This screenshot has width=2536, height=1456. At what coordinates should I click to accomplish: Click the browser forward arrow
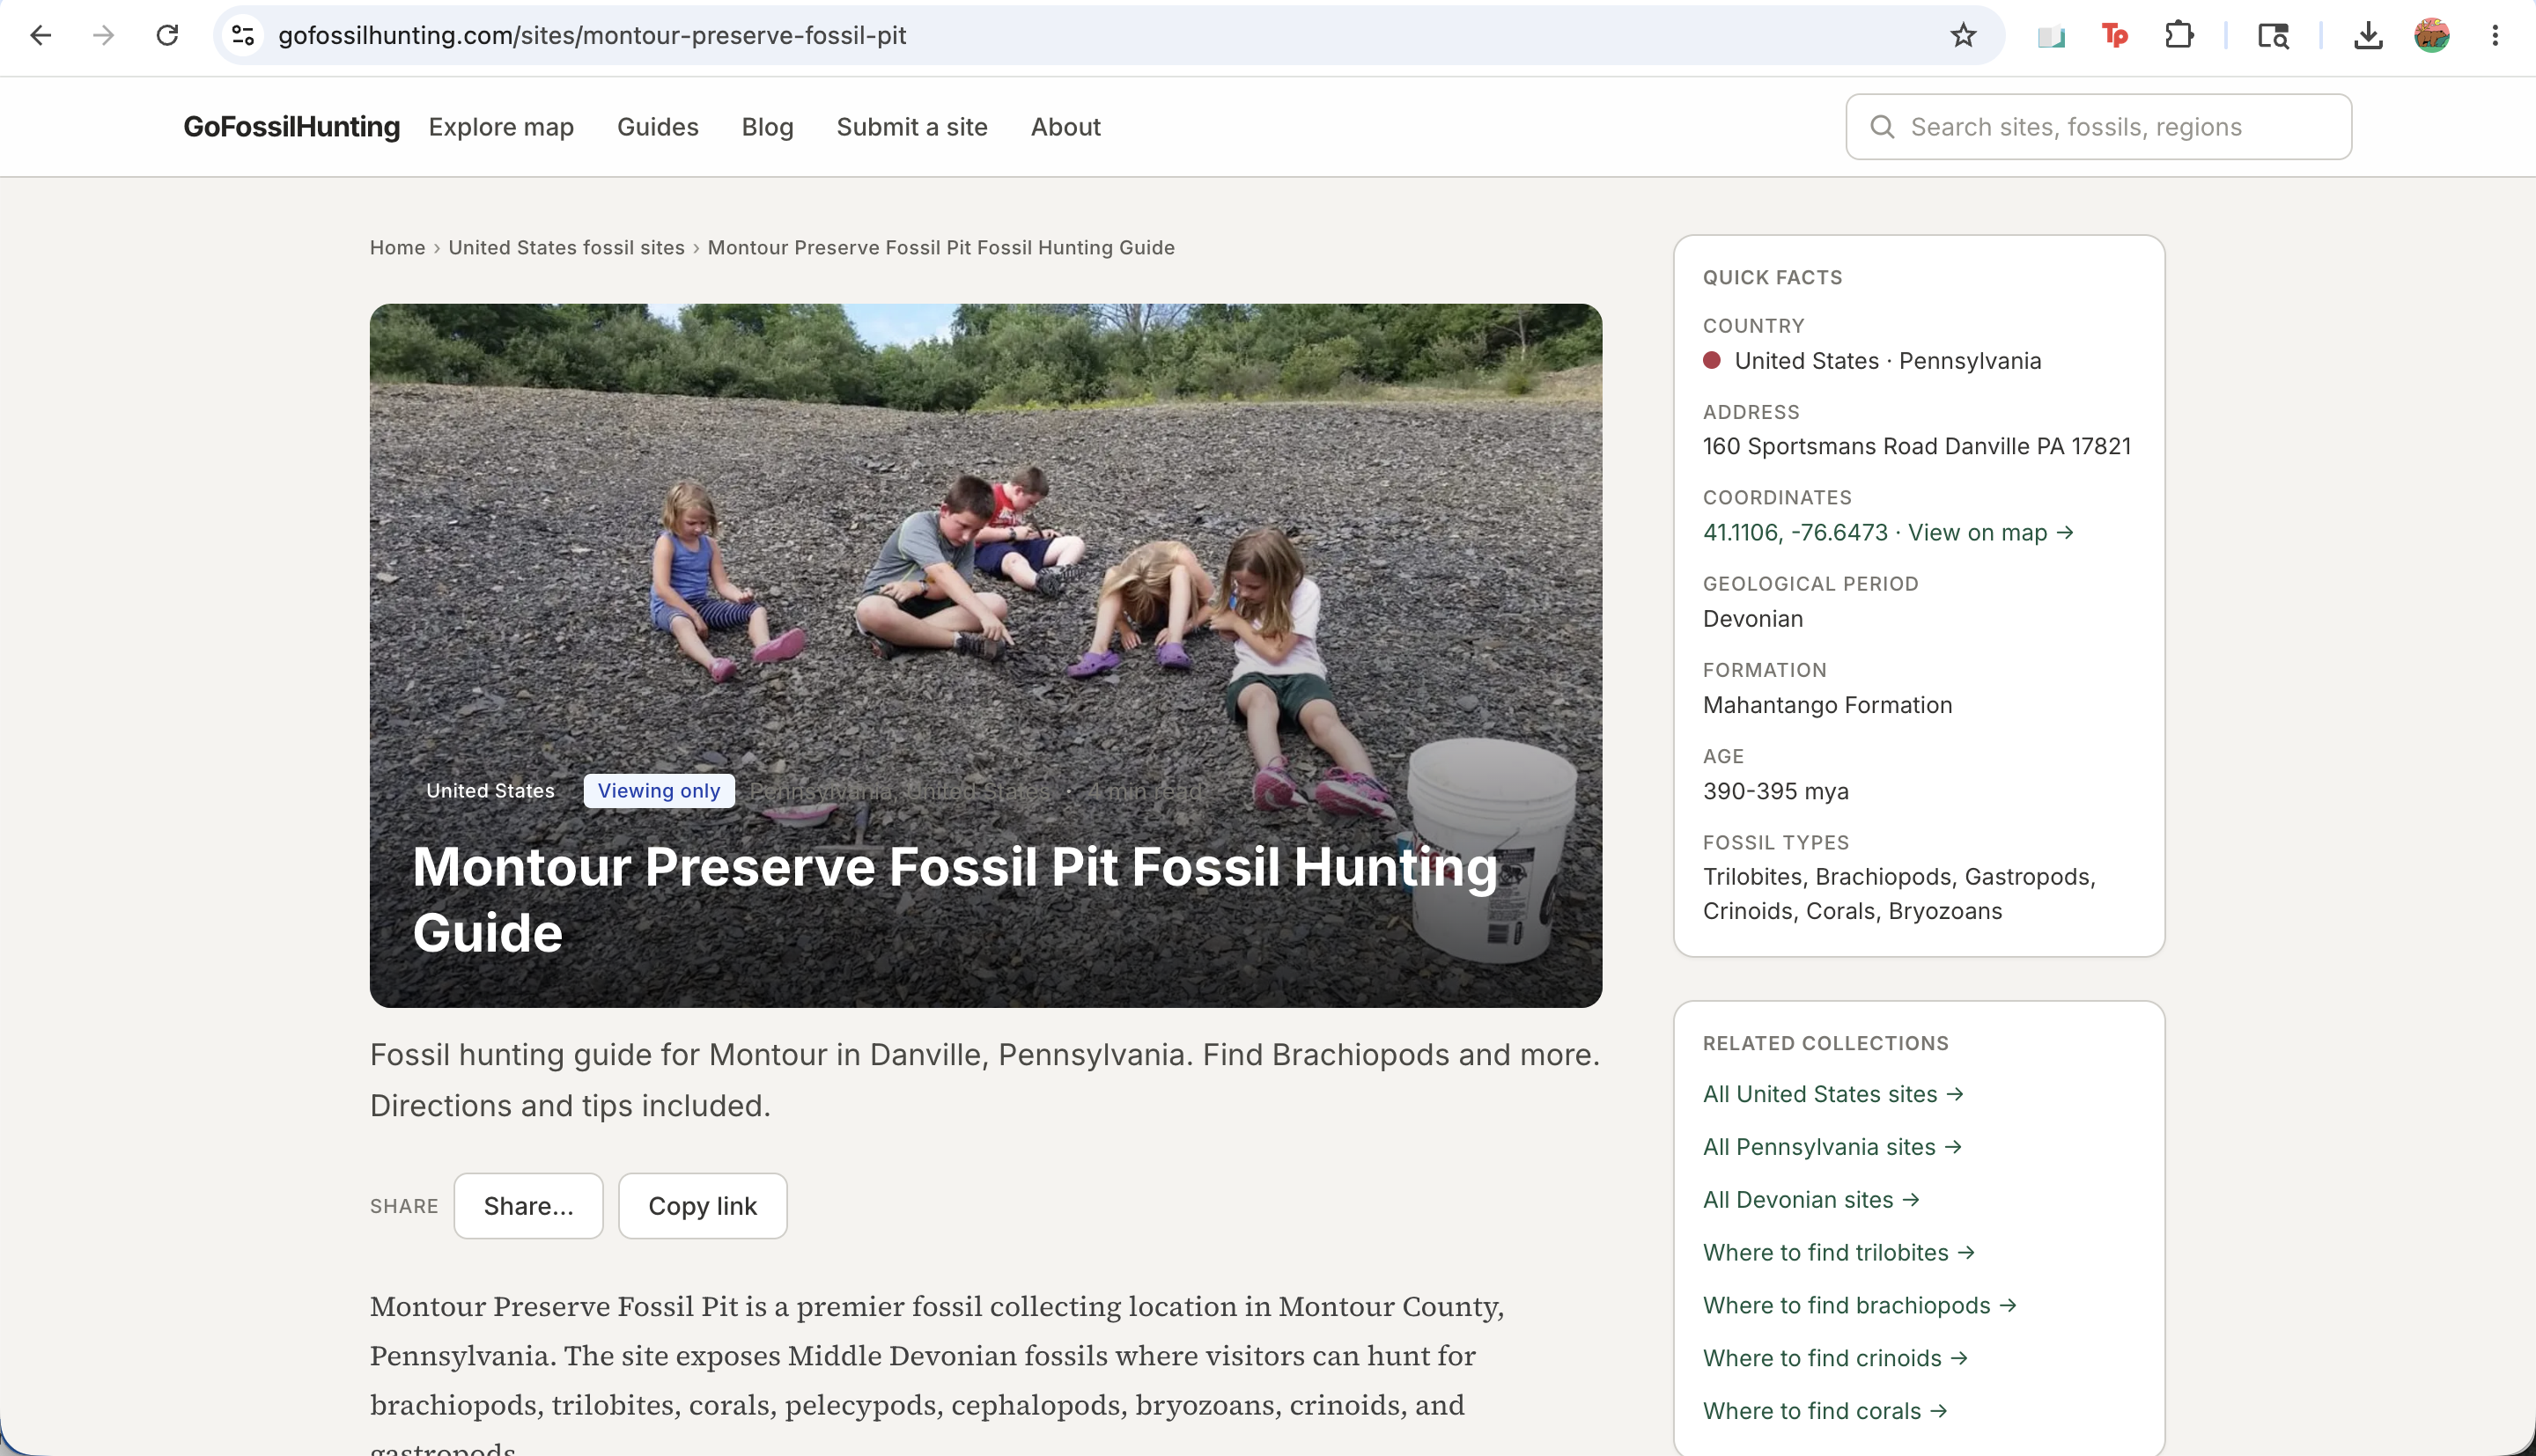[x=103, y=36]
